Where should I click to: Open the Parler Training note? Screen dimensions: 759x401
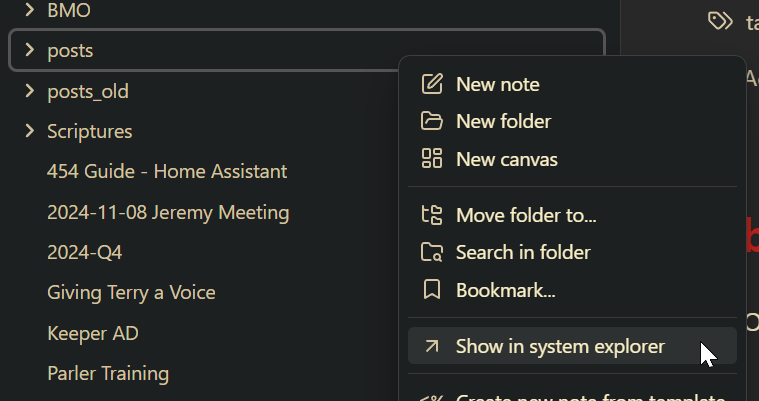108,373
